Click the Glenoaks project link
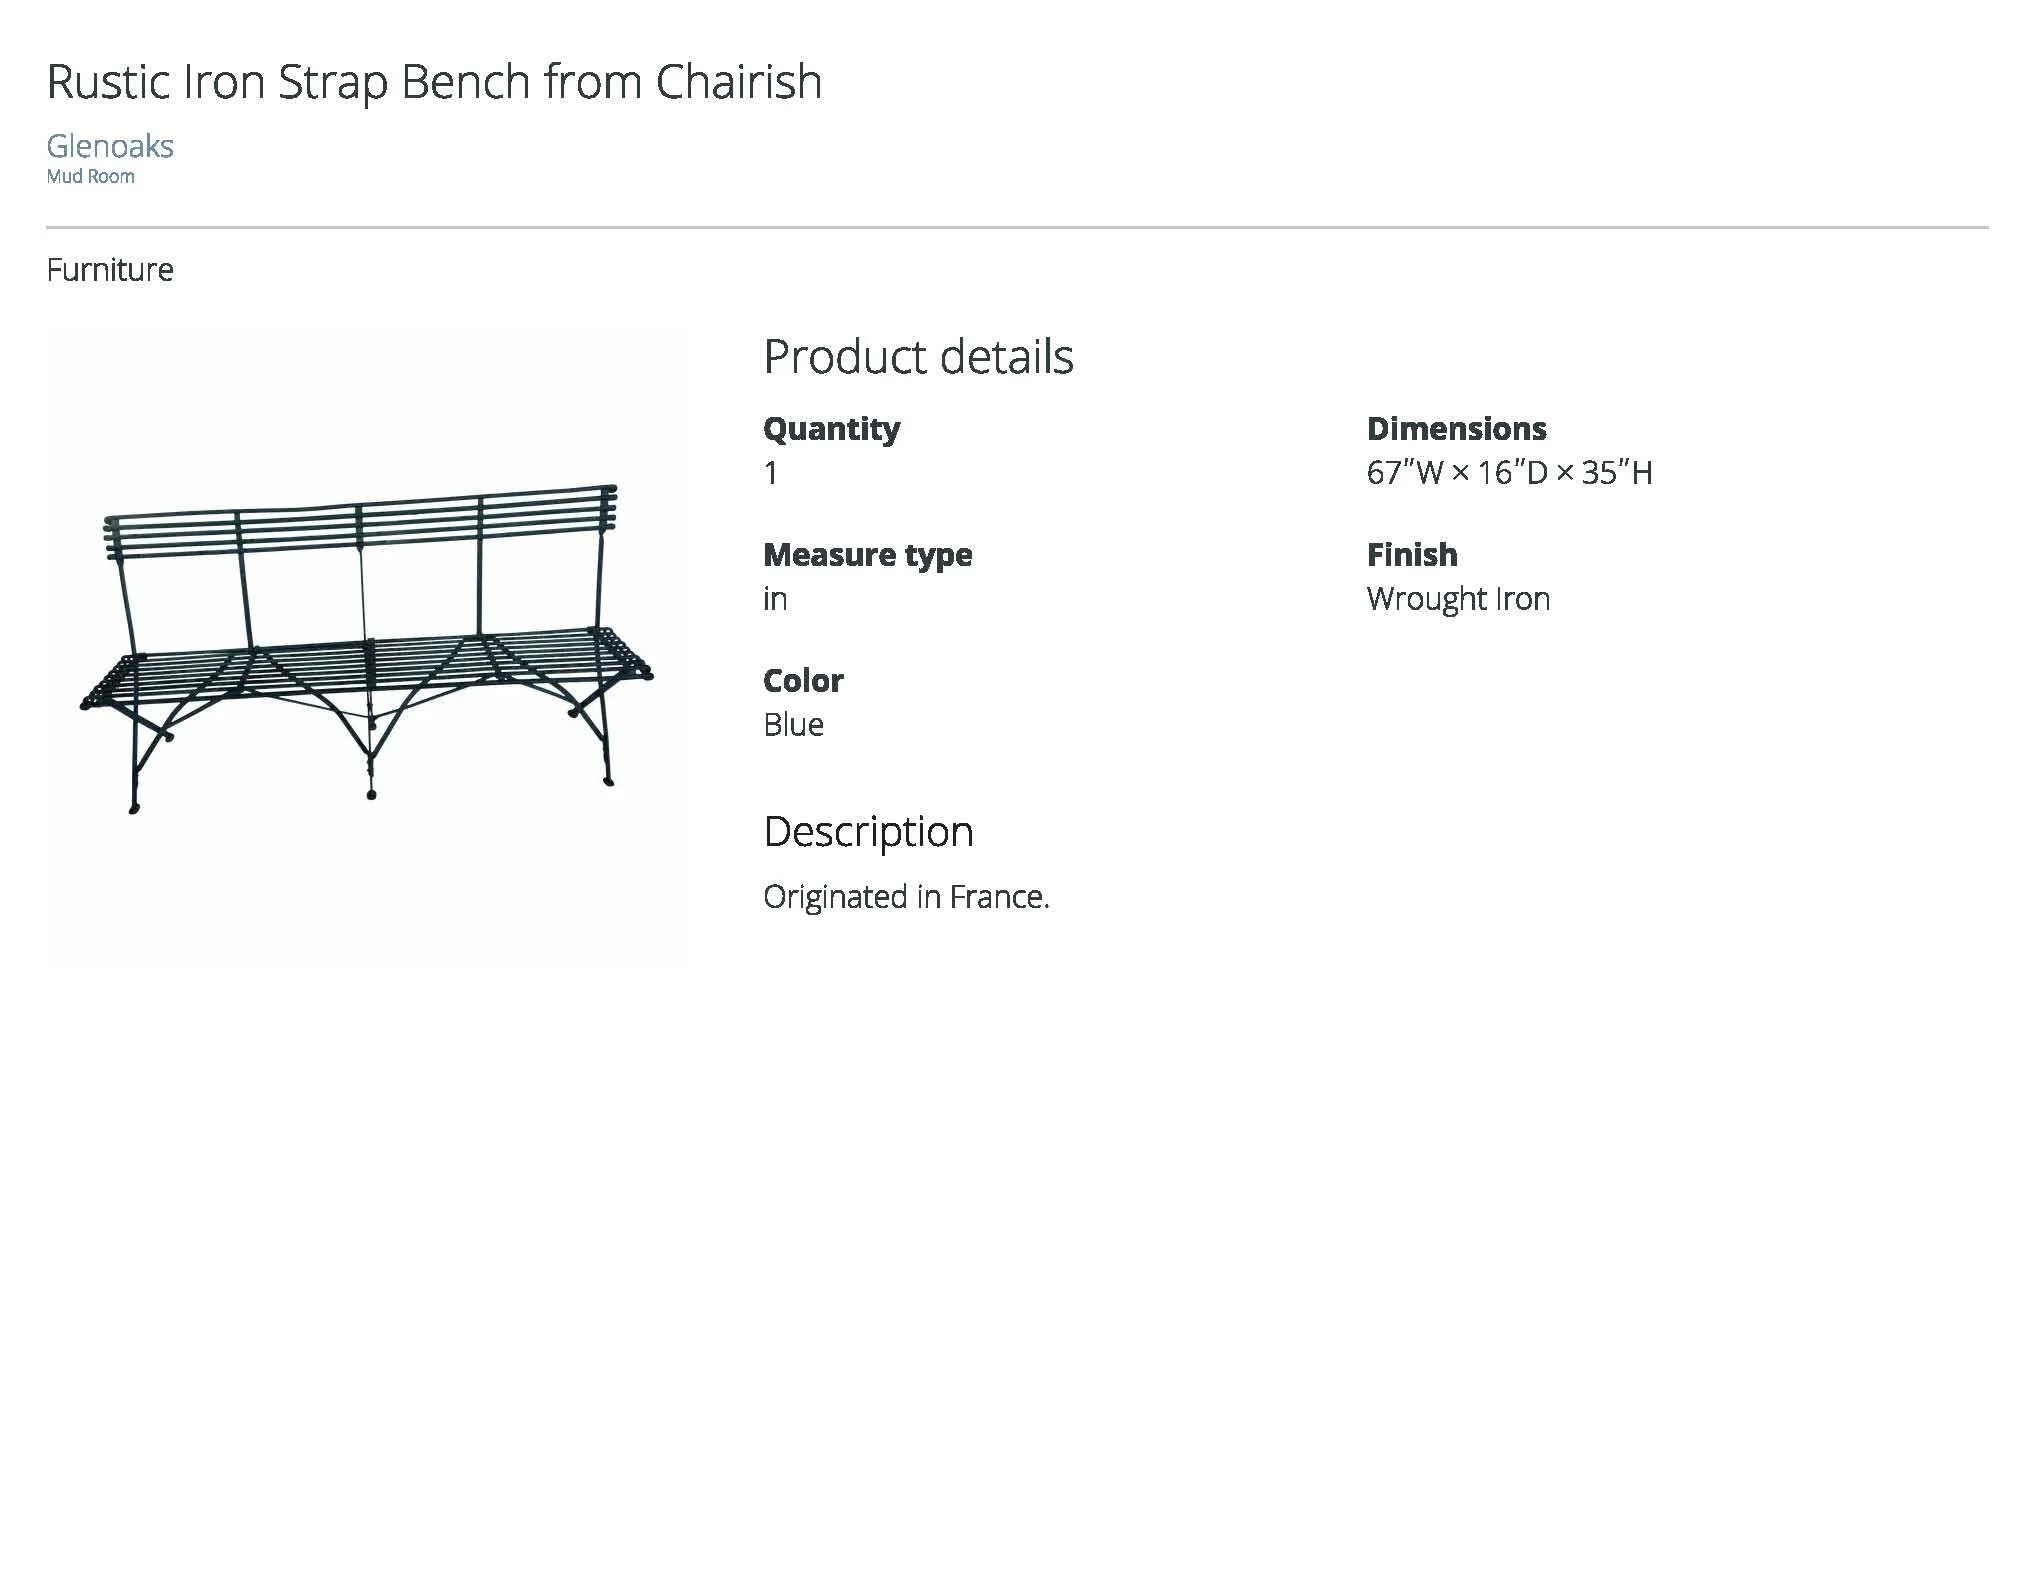 110,147
